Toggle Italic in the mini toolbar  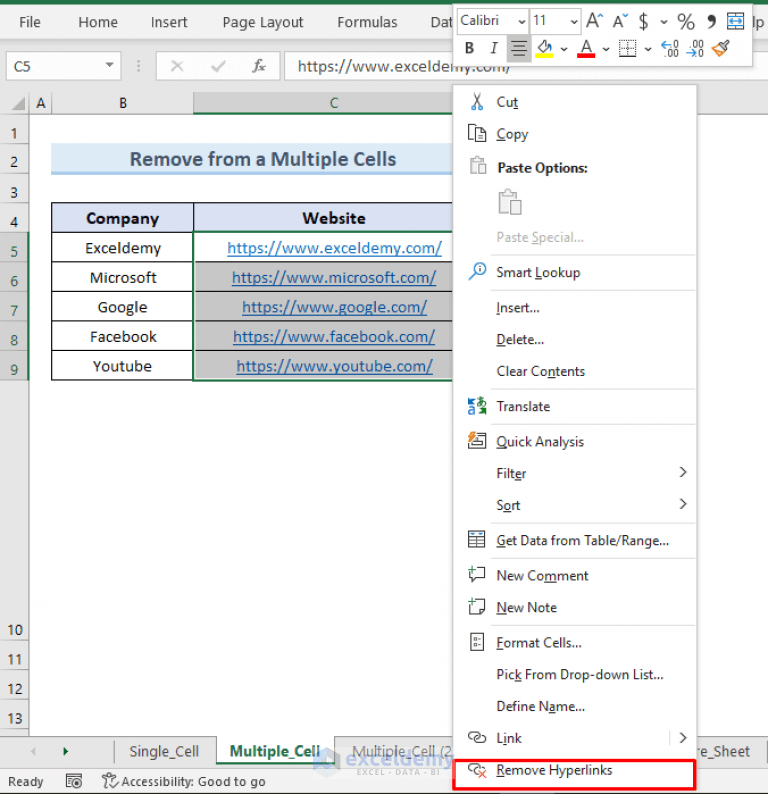494,49
